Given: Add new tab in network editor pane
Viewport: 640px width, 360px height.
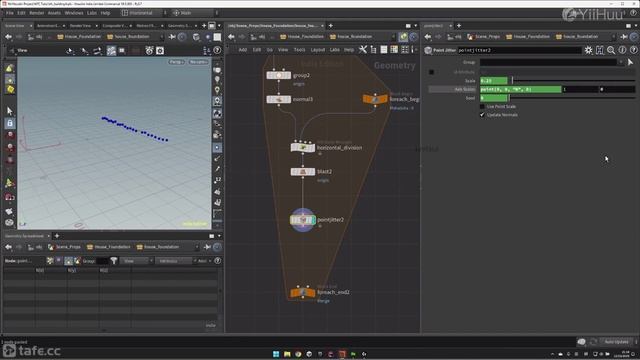Looking at the screenshot, I should (331, 25).
